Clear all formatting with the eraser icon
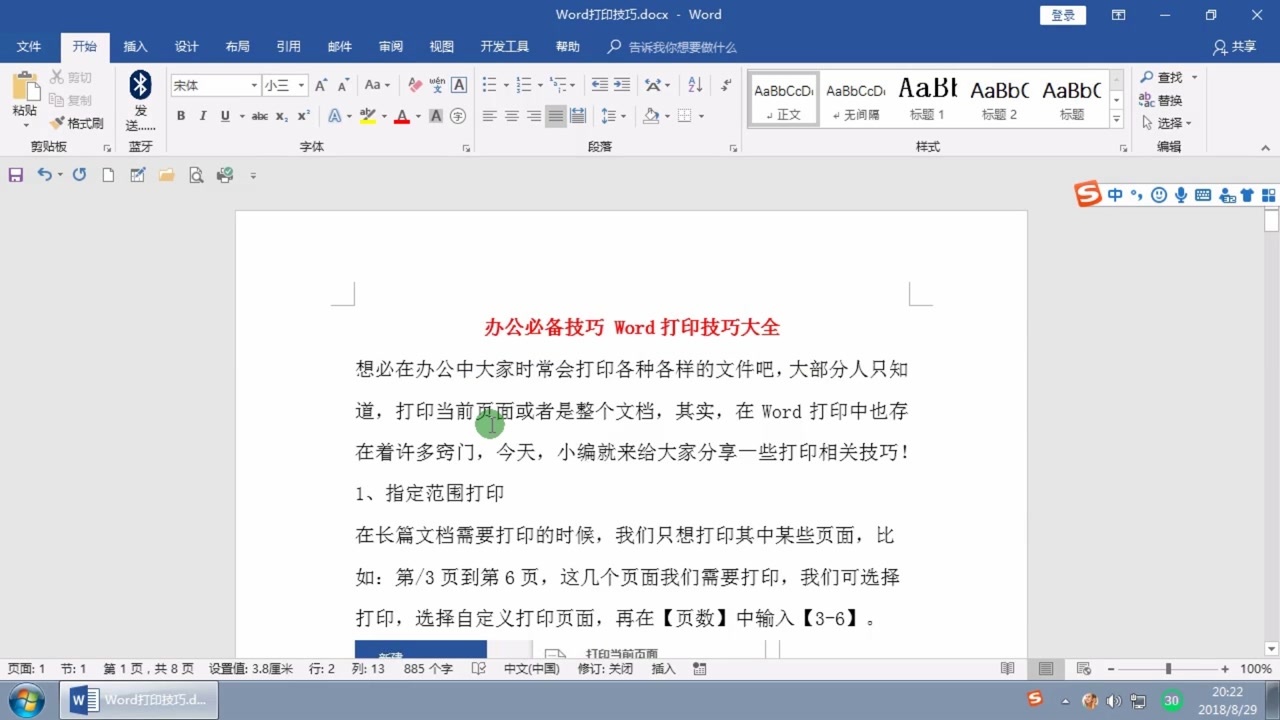This screenshot has height=720, width=1280. coord(415,86)
